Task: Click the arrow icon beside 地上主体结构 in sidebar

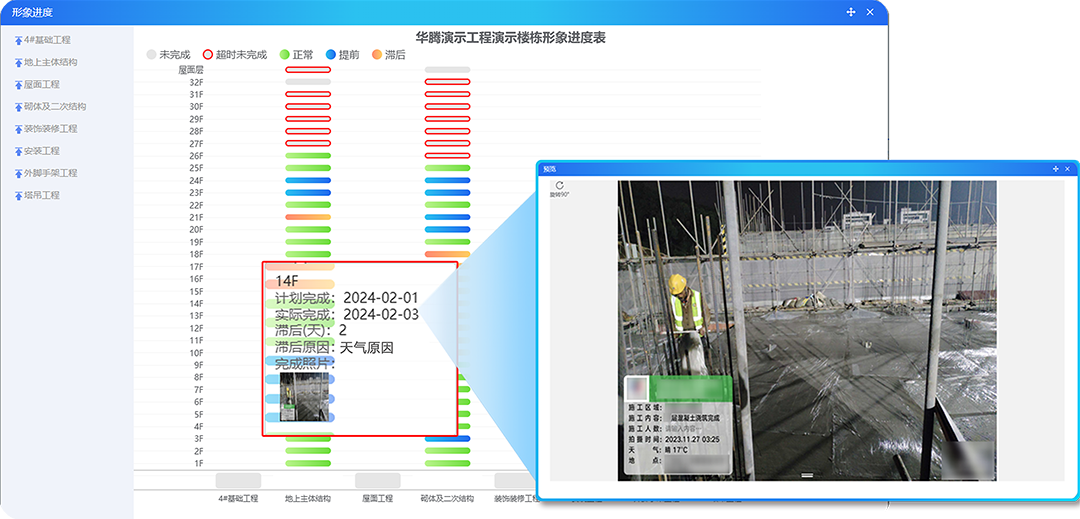Action: [19, 63]
